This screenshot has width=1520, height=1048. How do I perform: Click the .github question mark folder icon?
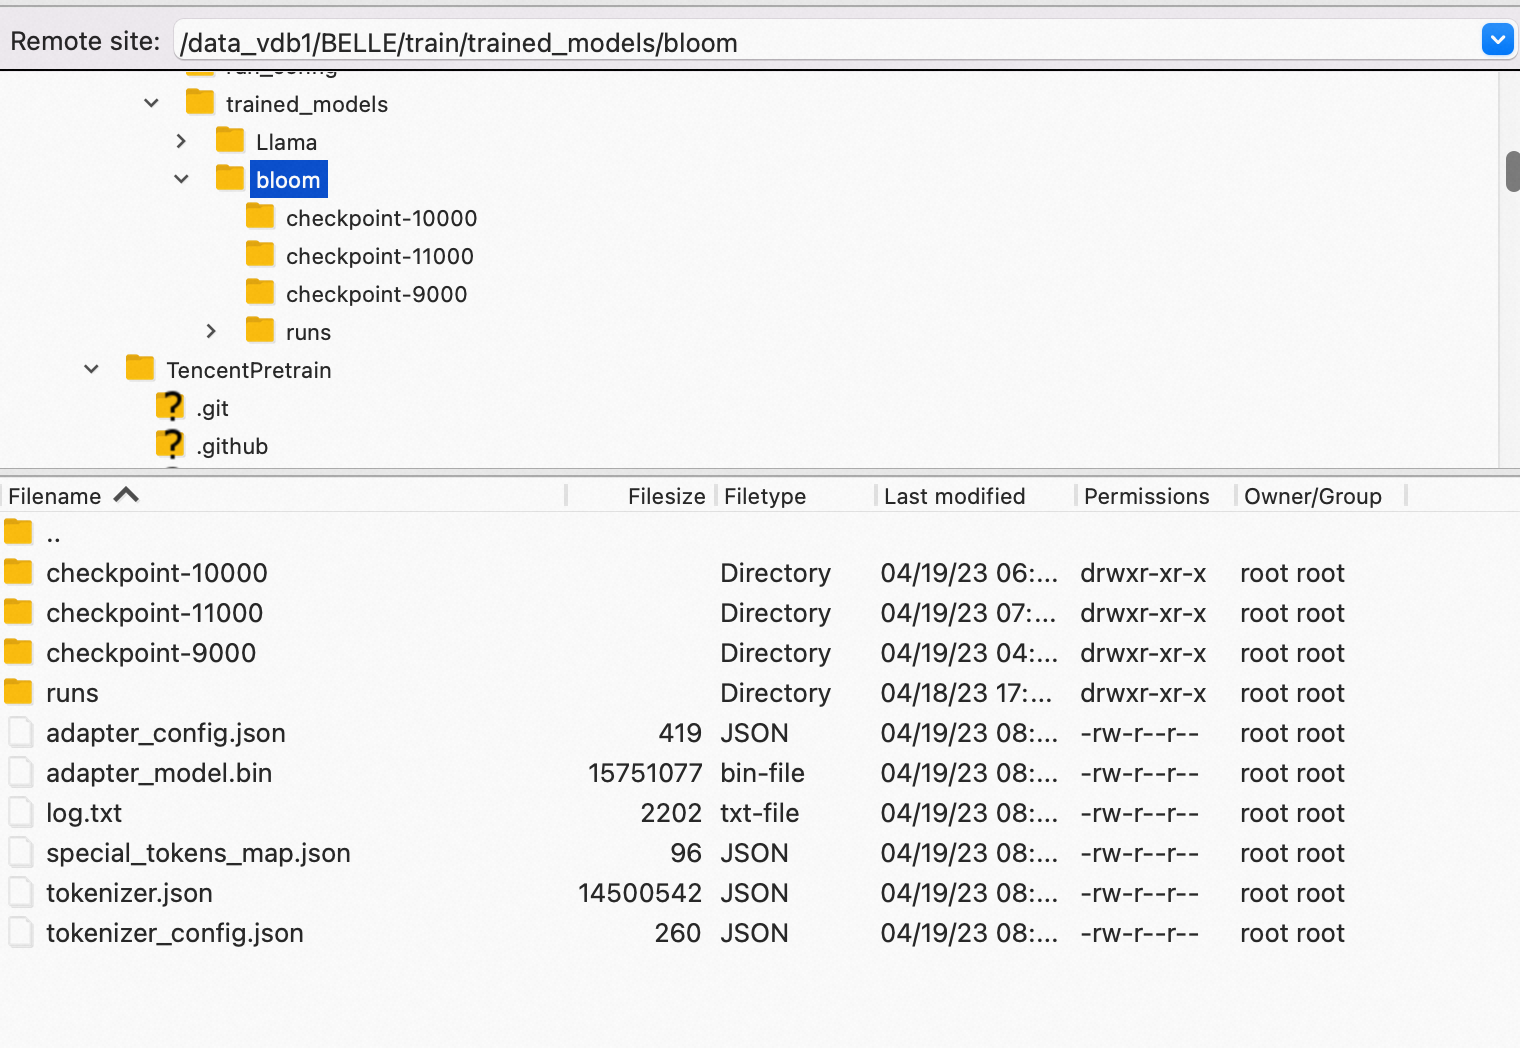point(170,443)
